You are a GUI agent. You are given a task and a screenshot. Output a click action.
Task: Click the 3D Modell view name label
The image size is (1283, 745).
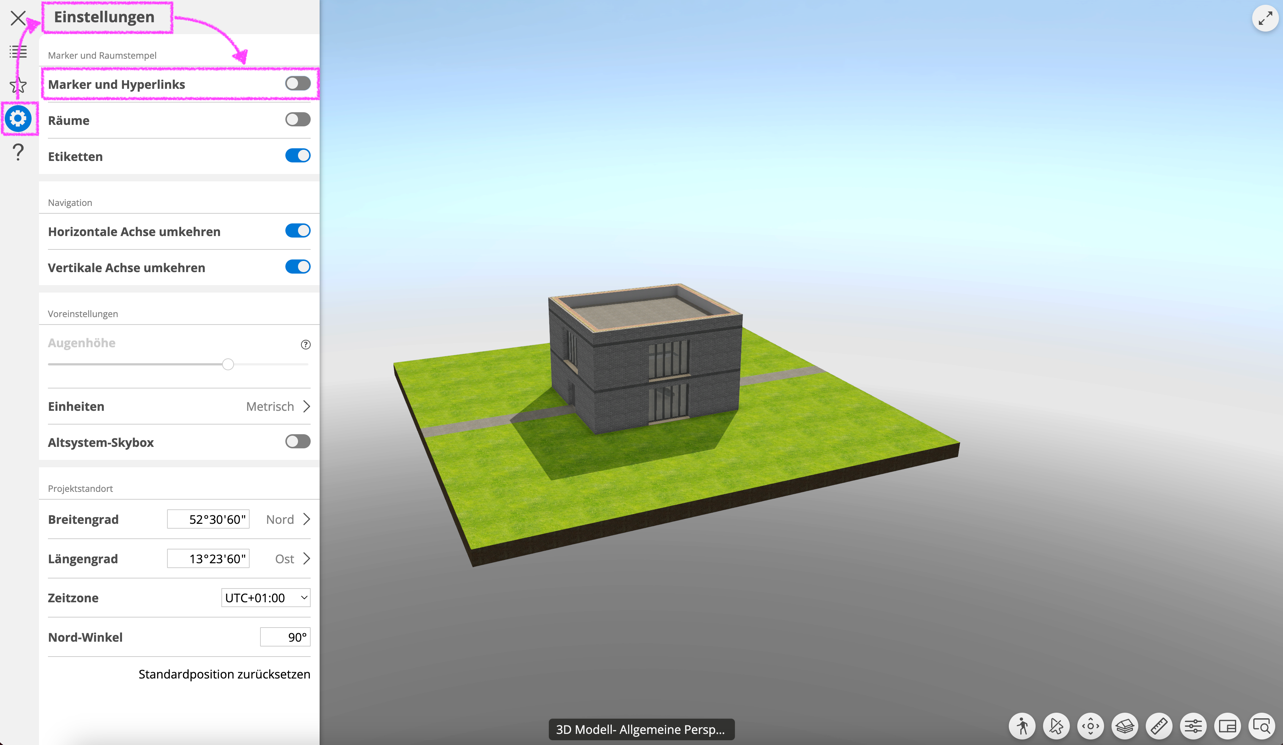[641, 729]
